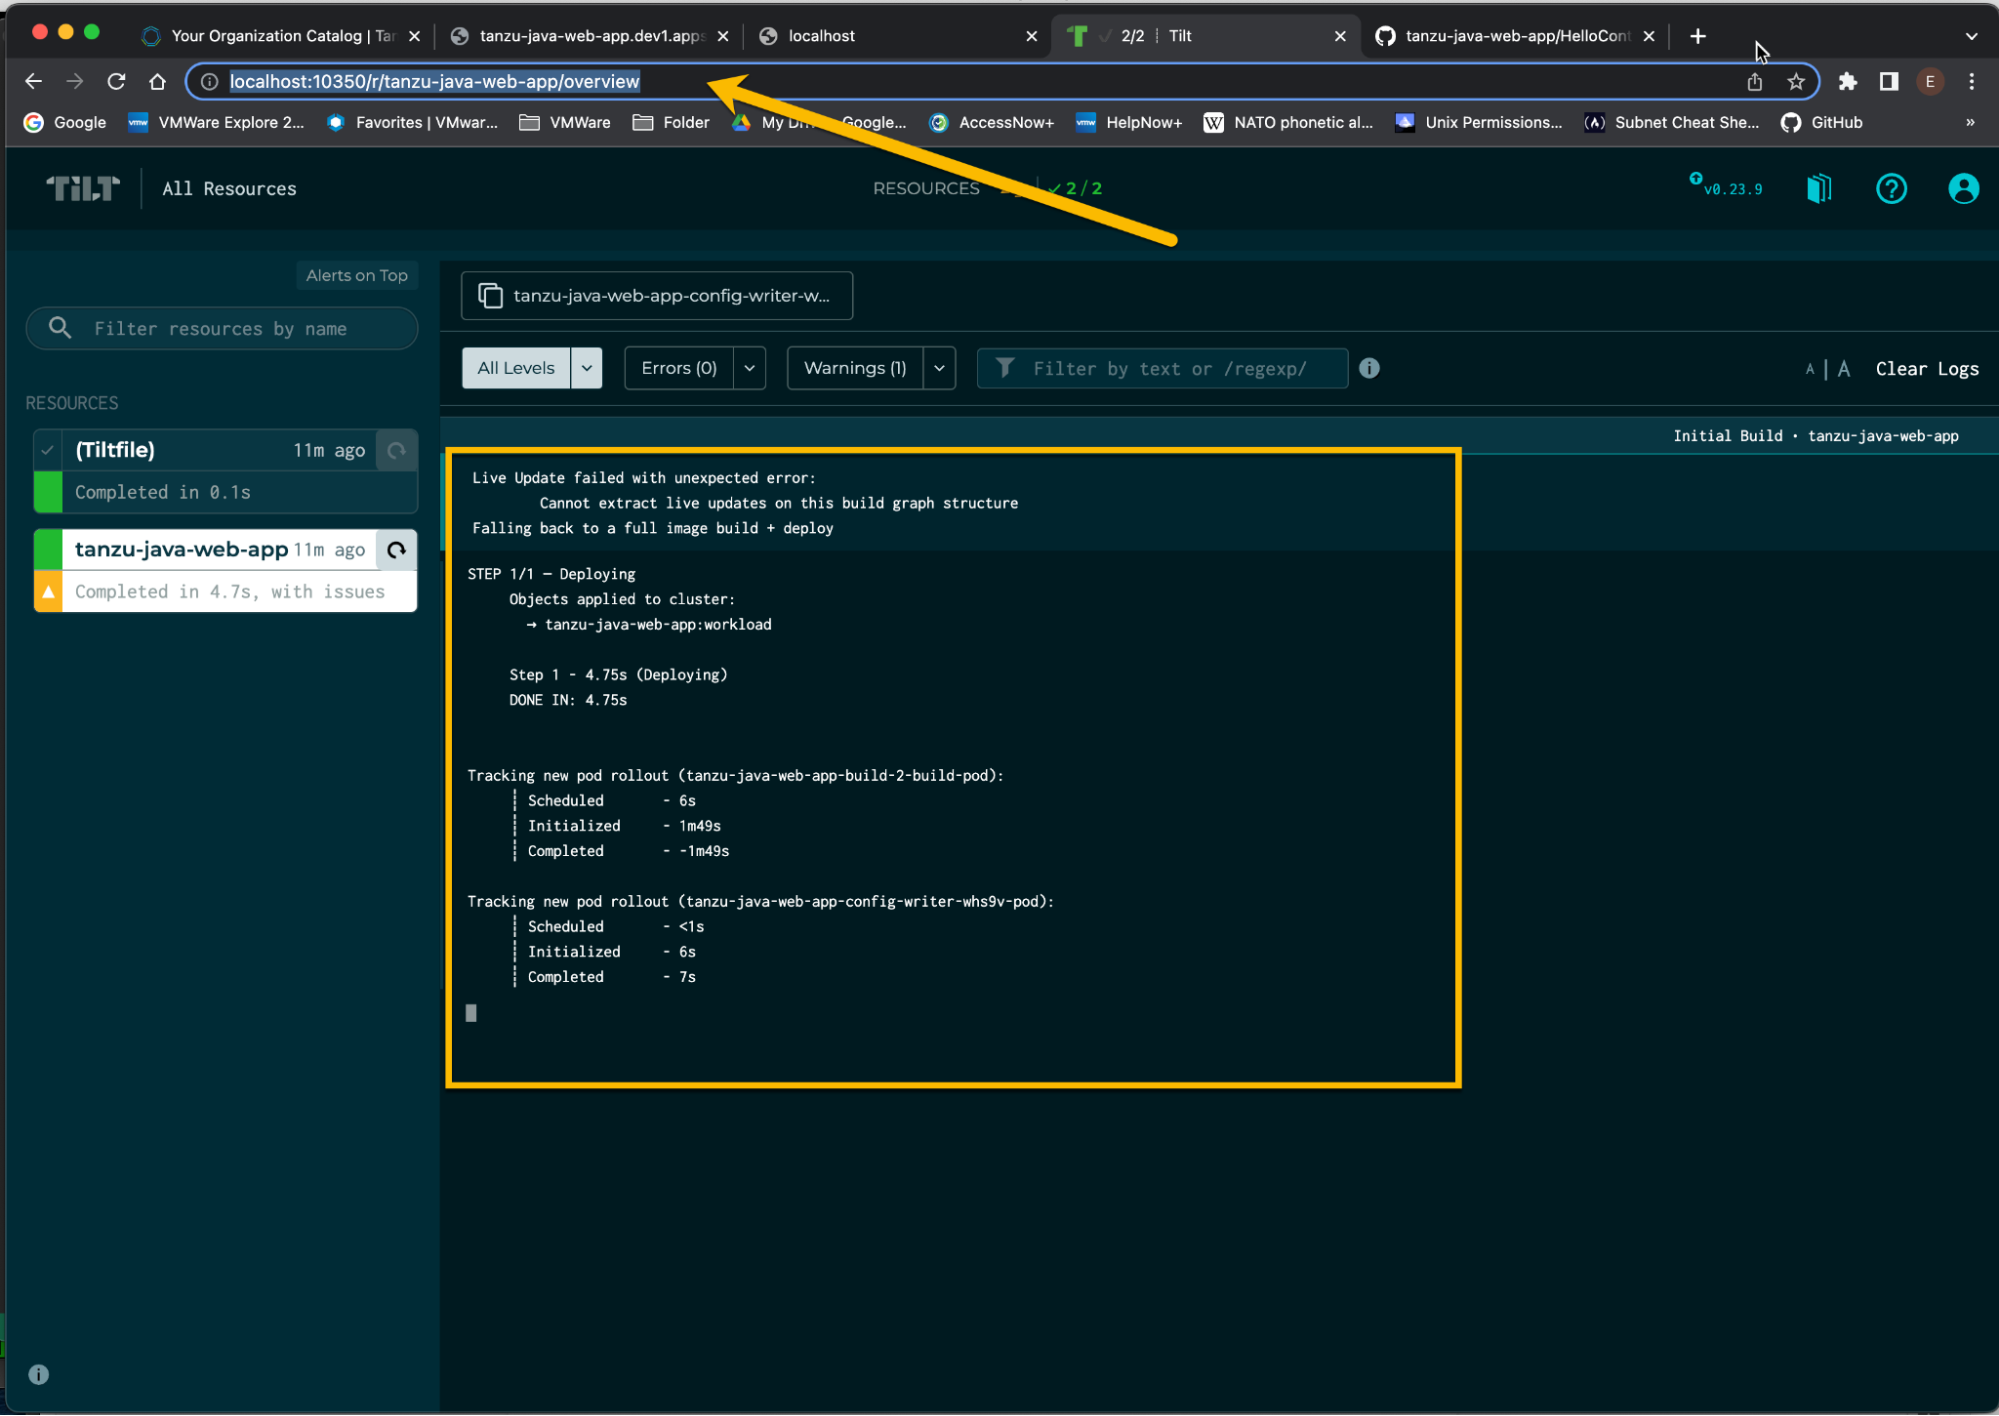Open Tilt help question-mark icon
This screenshot has width=1999, height=1416.
tap(1890, 189)
